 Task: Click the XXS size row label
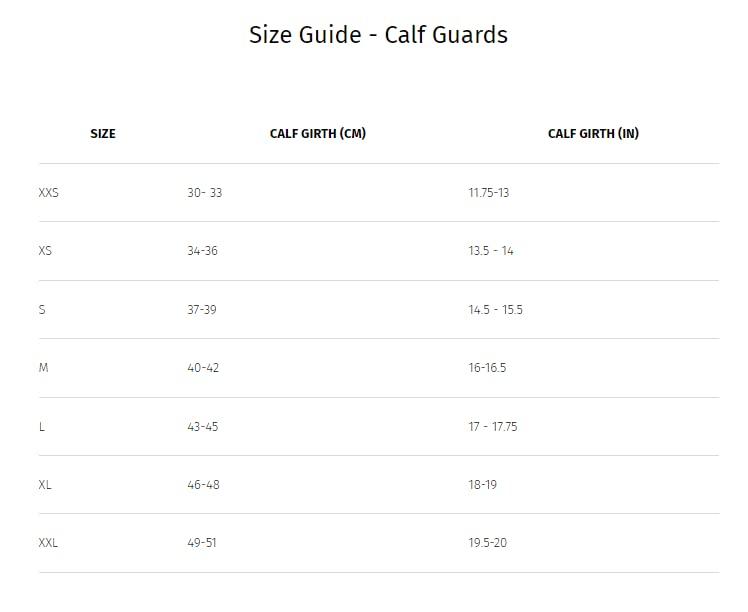pos(48,192)
